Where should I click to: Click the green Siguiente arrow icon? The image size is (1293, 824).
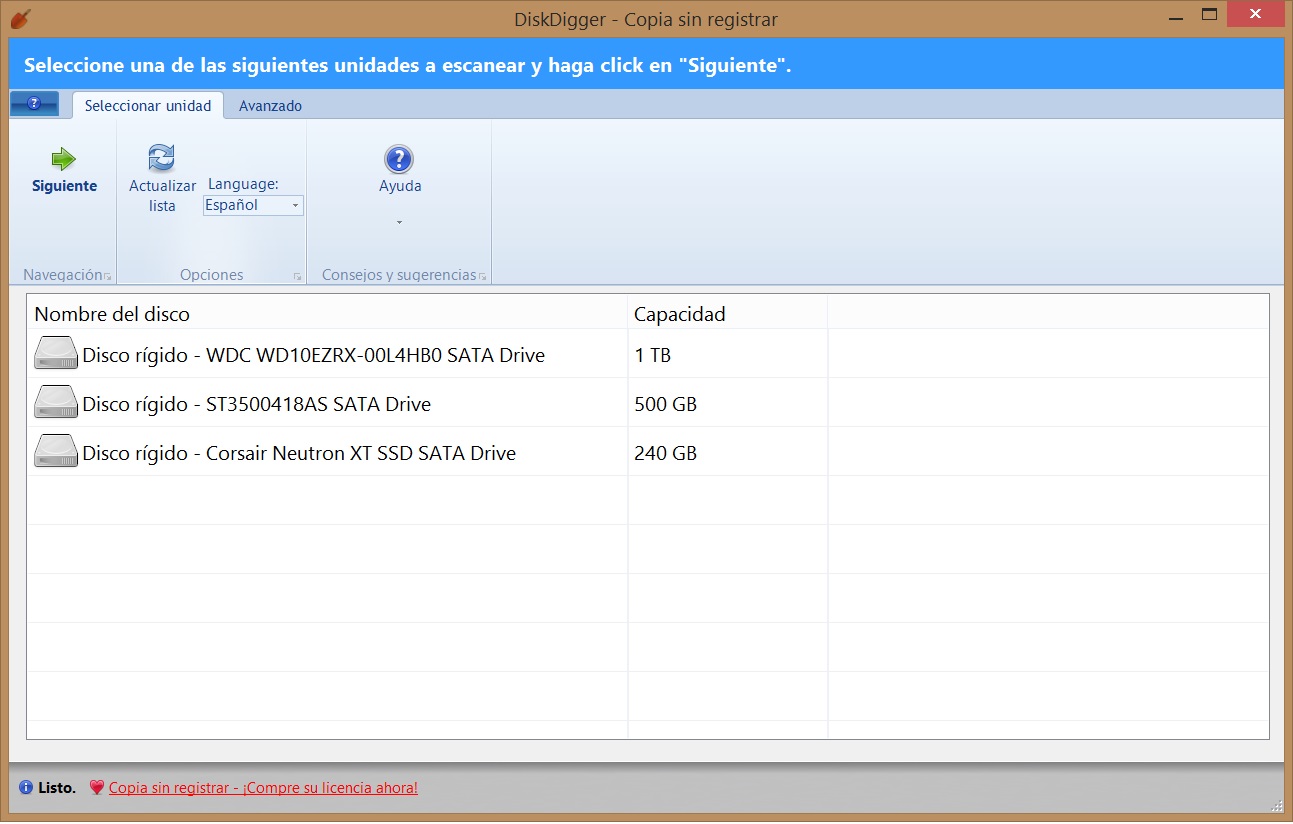pos(64,158)
